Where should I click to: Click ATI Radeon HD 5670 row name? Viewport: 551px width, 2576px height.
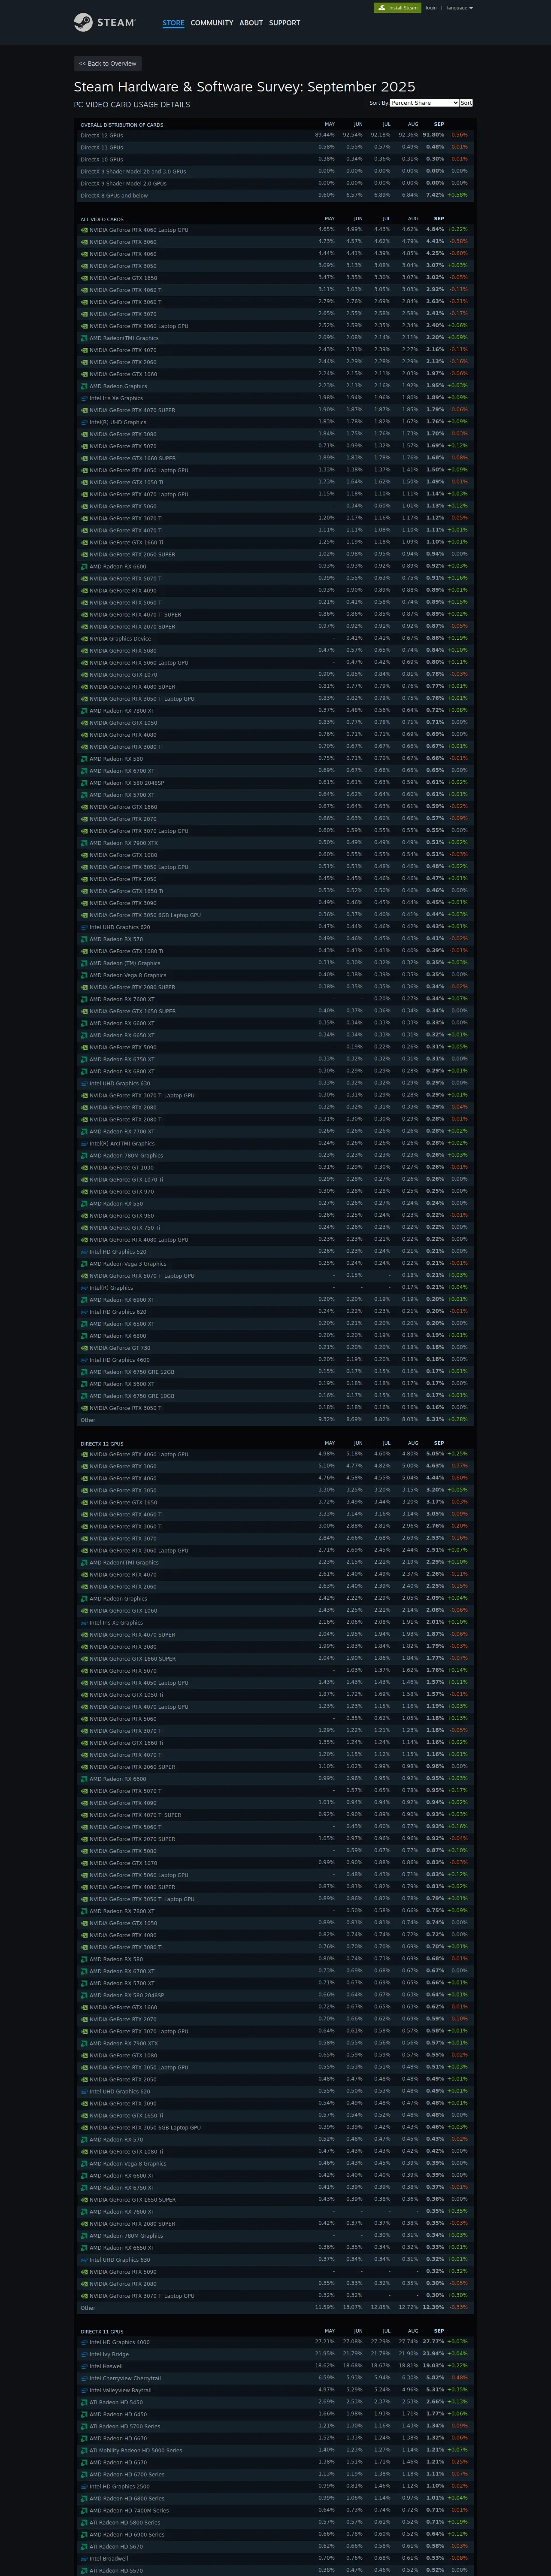point(116,2546)
